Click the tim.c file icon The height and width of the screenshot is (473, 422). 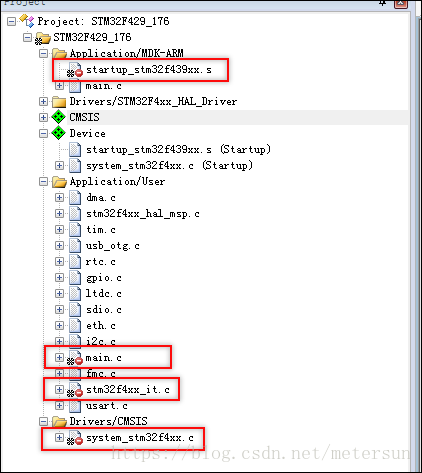(x=75, y=229)
